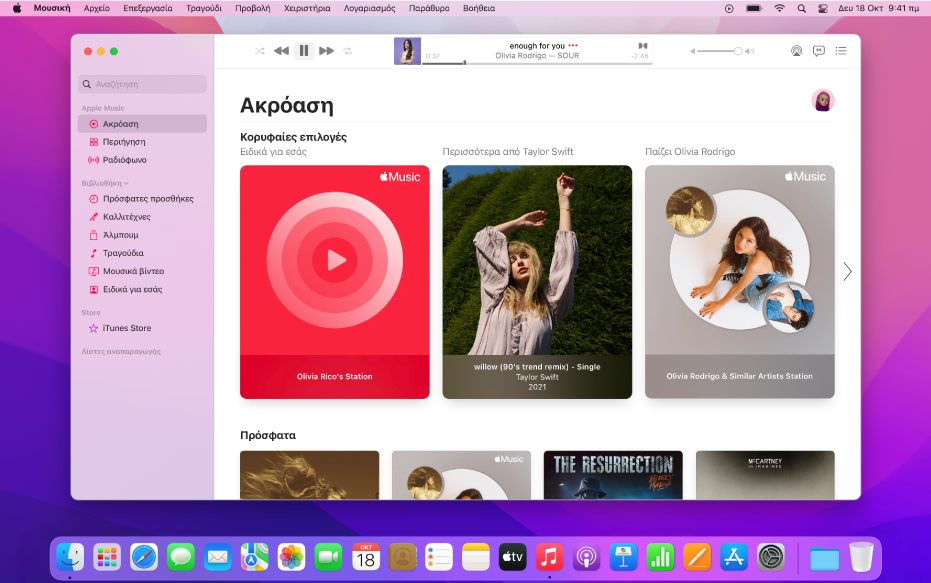This screenshot has width=931, height=583.
Task: Enable repeat mode
Action: (348, 51)
